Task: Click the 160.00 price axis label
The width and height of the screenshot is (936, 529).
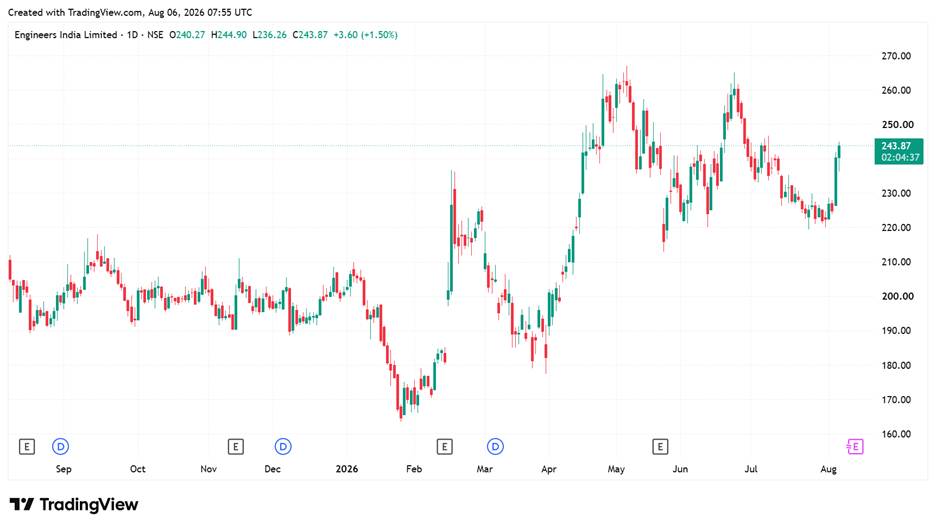Action: [896, 433]
